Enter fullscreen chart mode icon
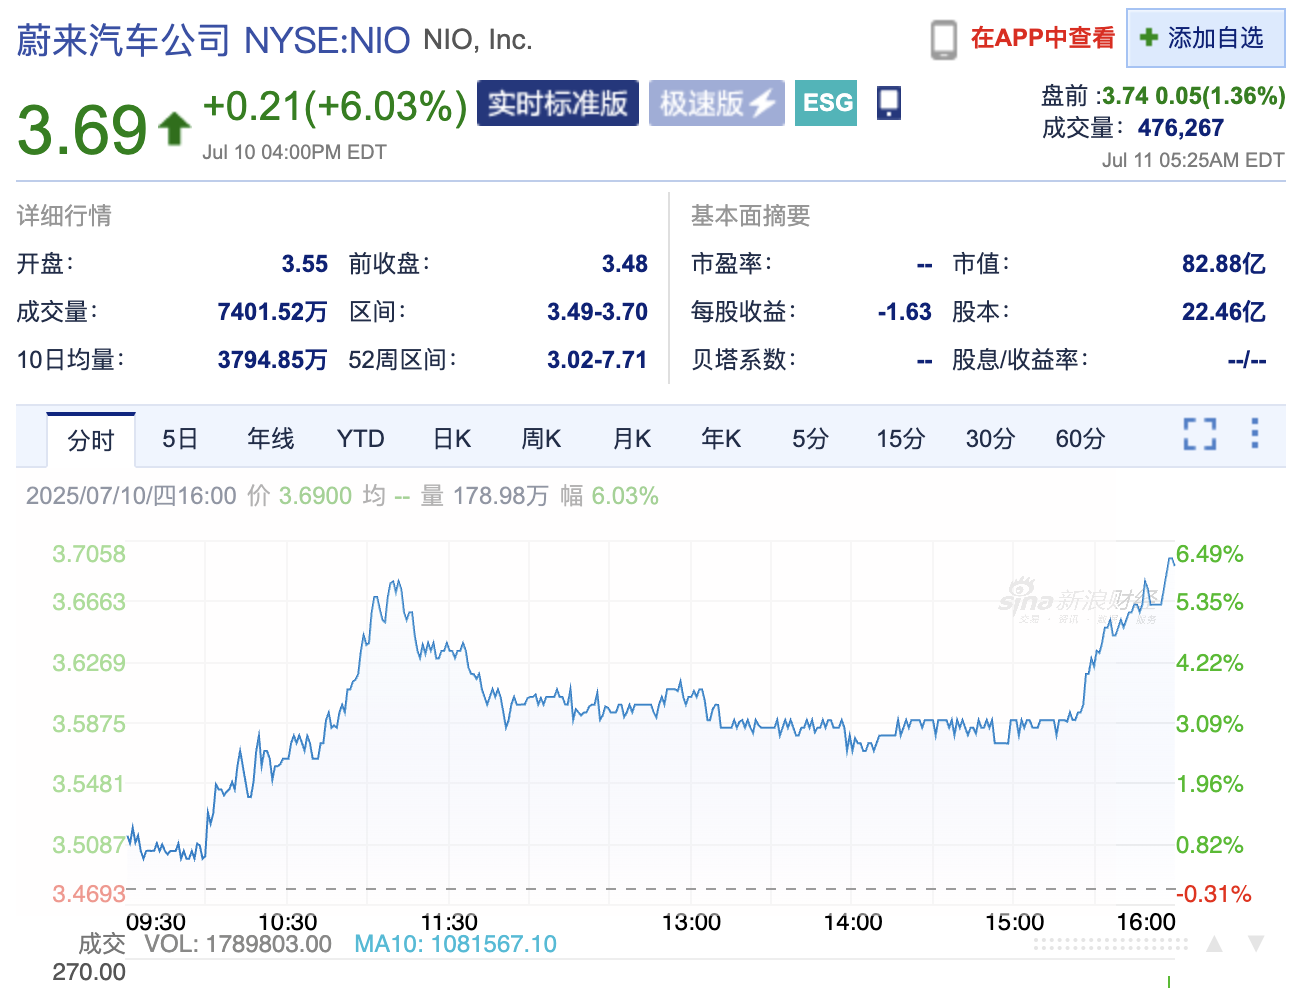 (x=1199, y=434)
